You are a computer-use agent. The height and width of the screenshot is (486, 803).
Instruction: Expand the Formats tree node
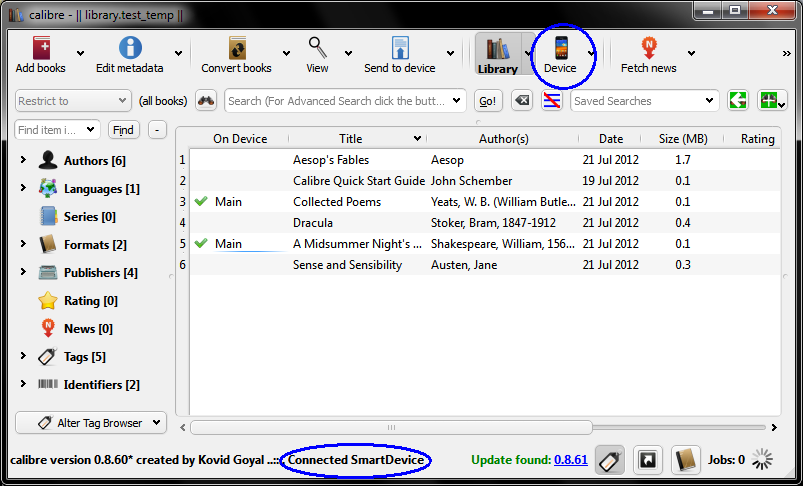click(23, 244)
